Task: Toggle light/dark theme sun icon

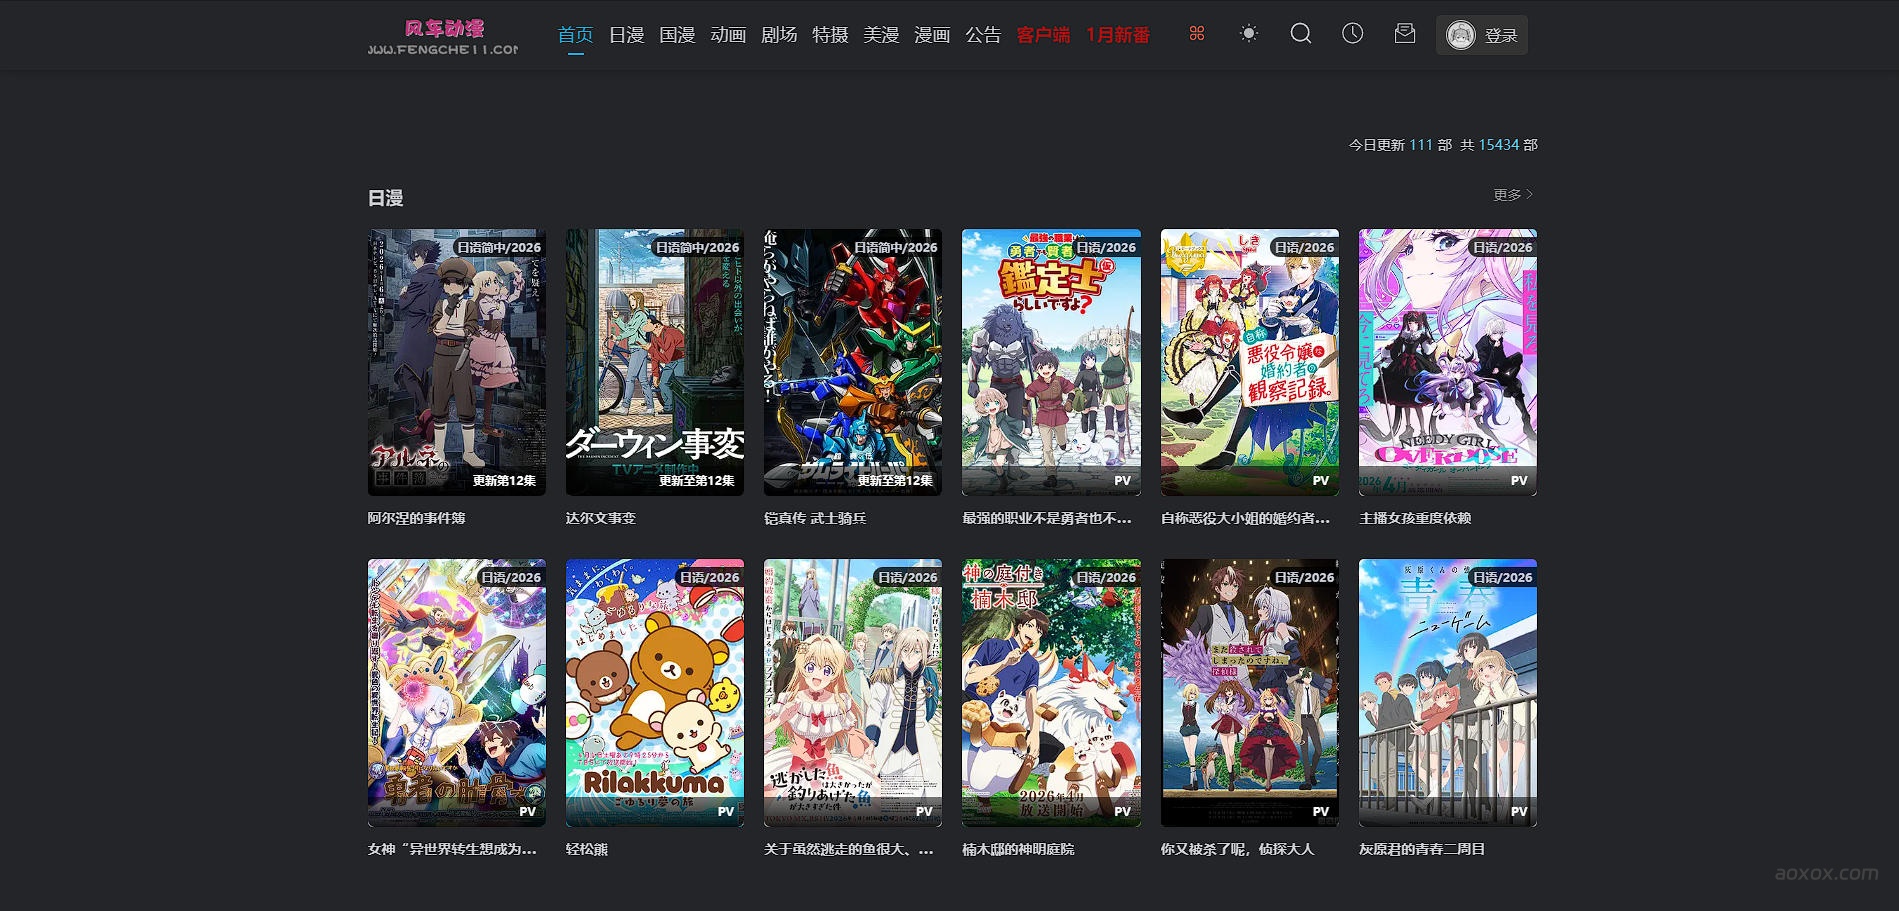Action: tap(1248, 34)
